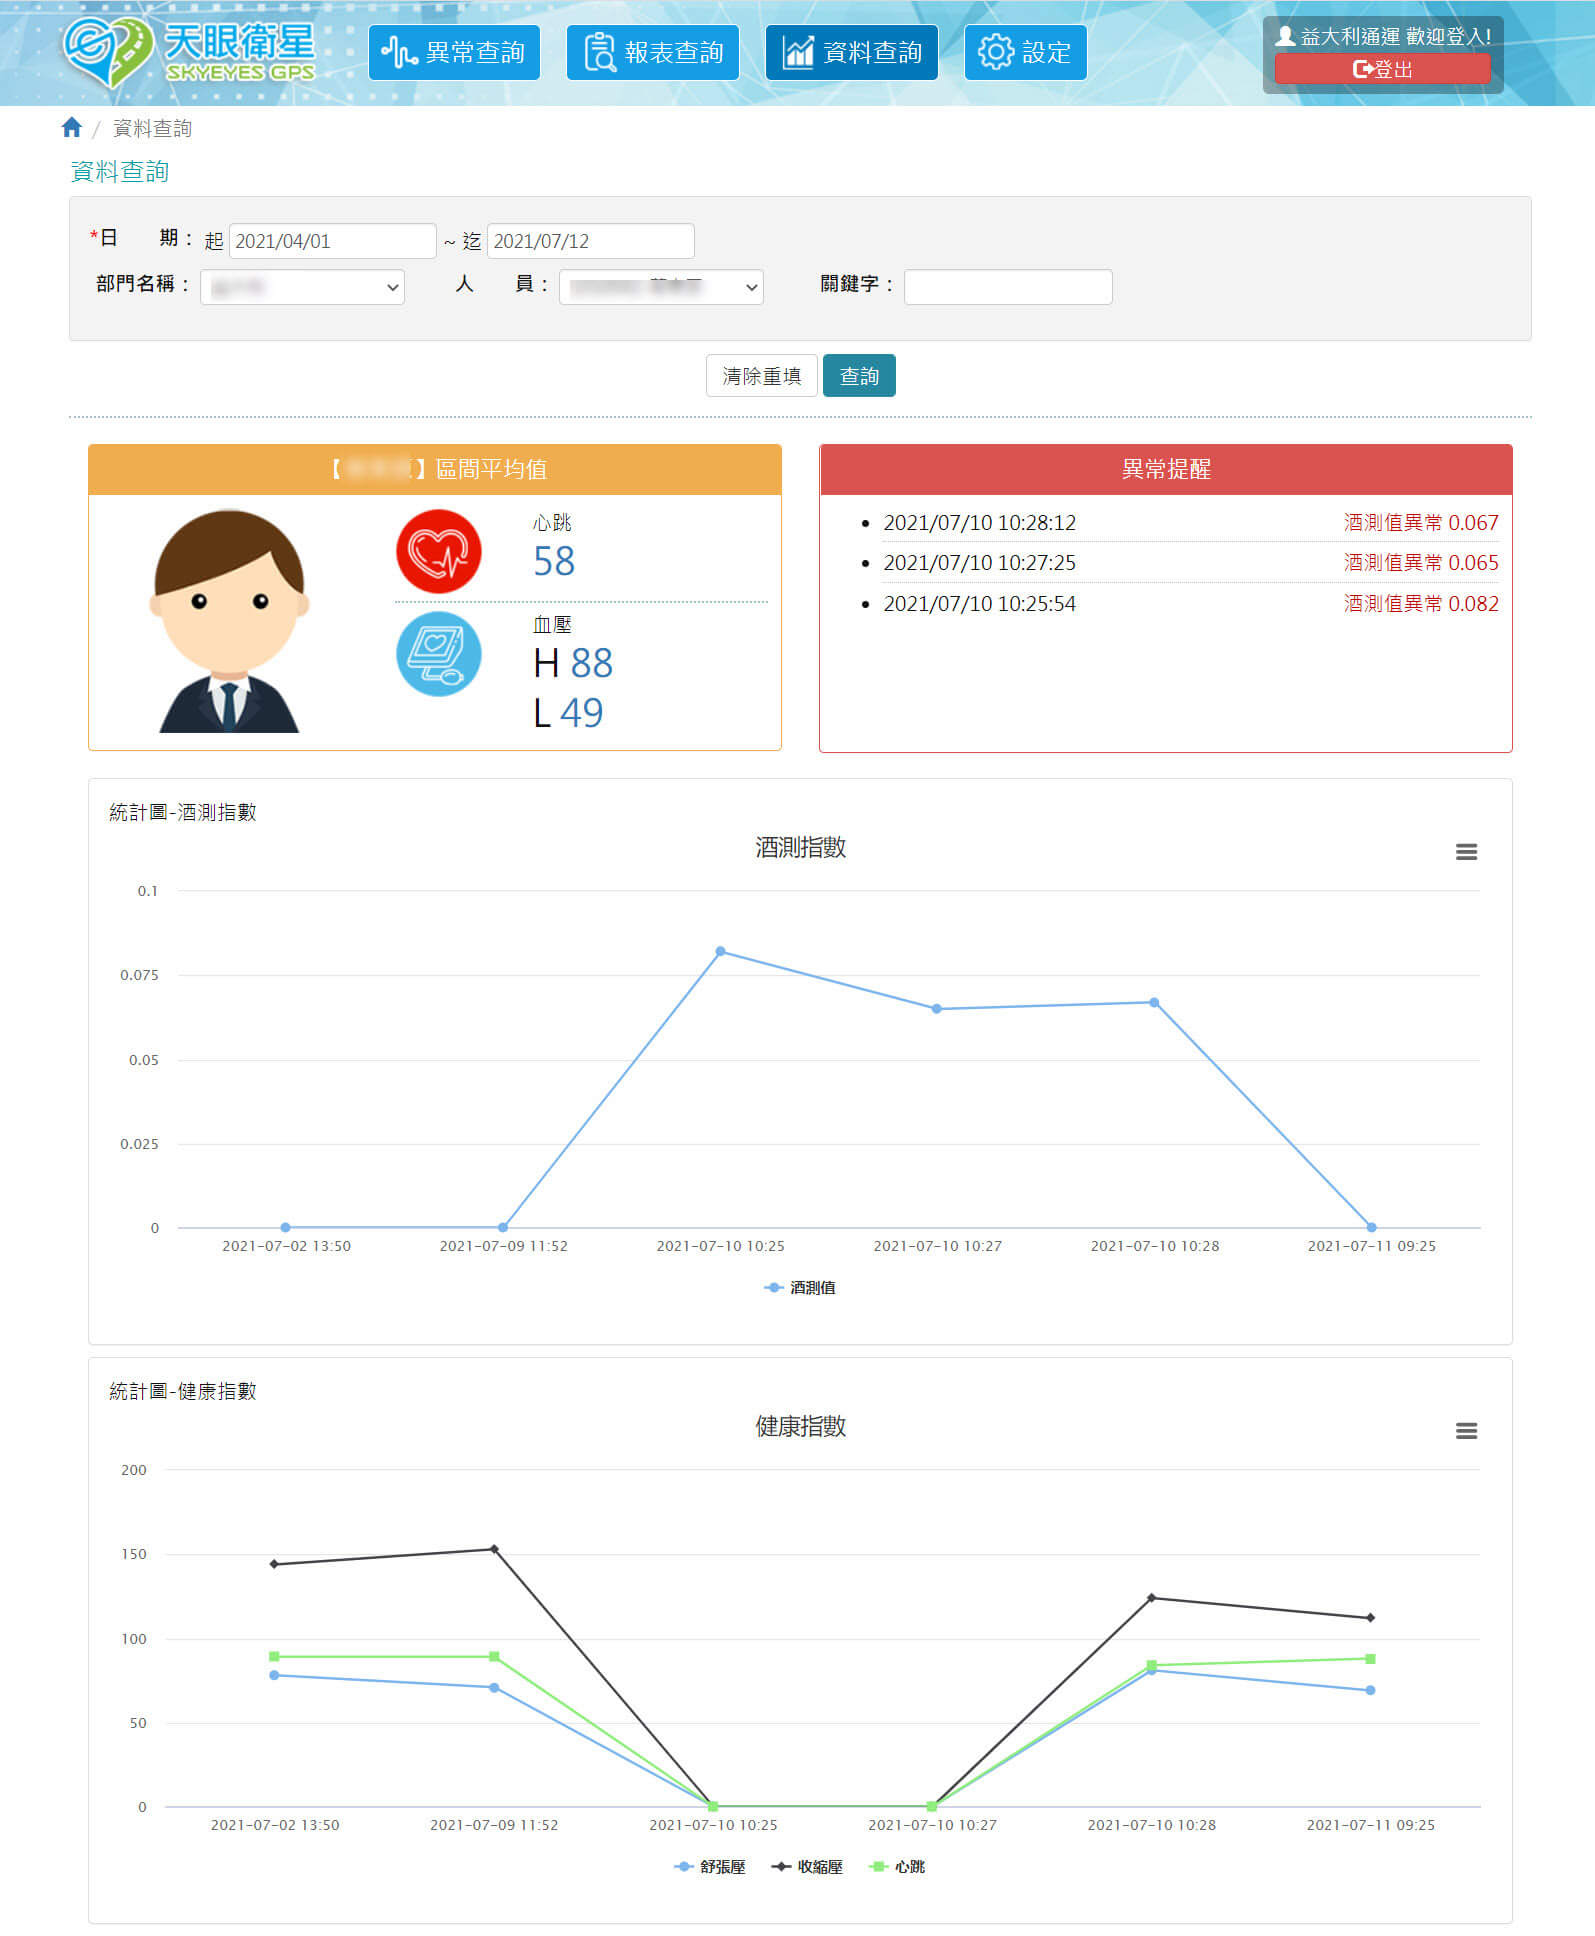Click the SkyEyes GPS logo
This screenshot has height=1936, width=1595.
click(x=190, y=52)
